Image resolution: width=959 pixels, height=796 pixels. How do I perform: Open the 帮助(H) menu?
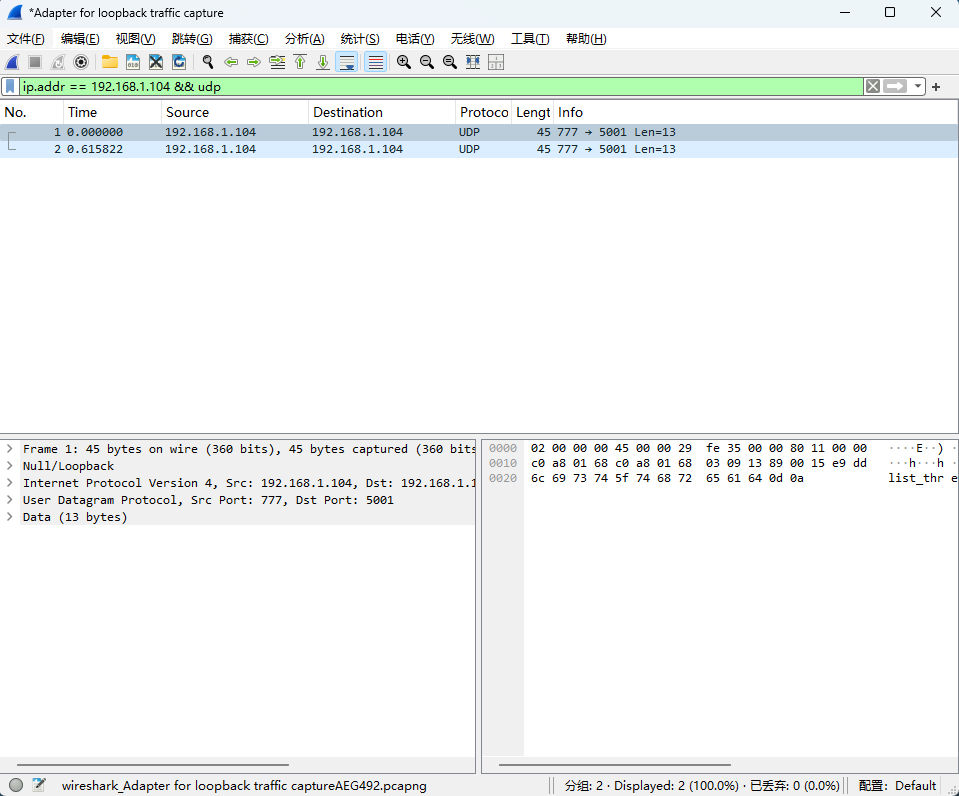tap(586, 39)
